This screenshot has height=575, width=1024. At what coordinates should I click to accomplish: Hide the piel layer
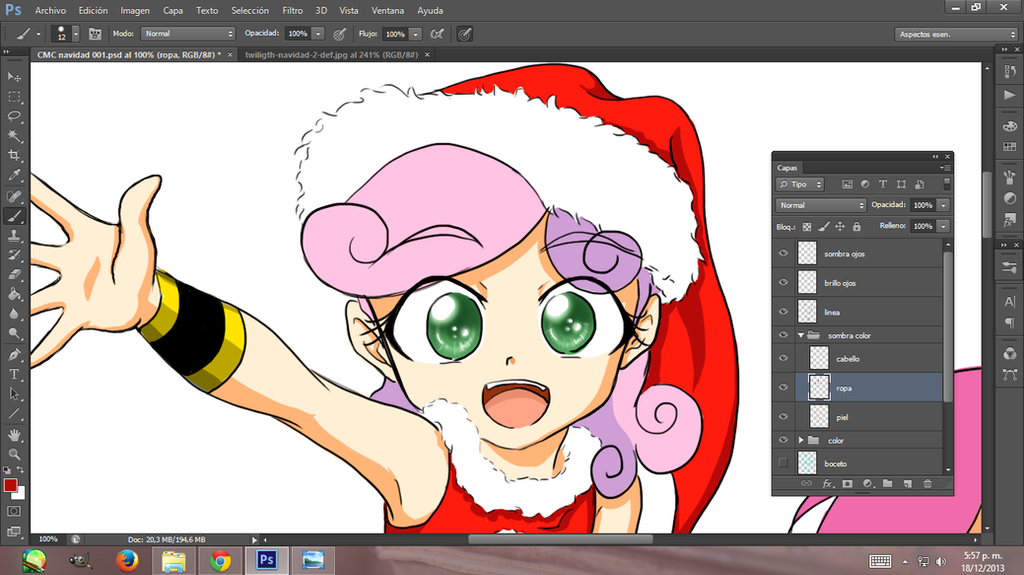[783, 416]
